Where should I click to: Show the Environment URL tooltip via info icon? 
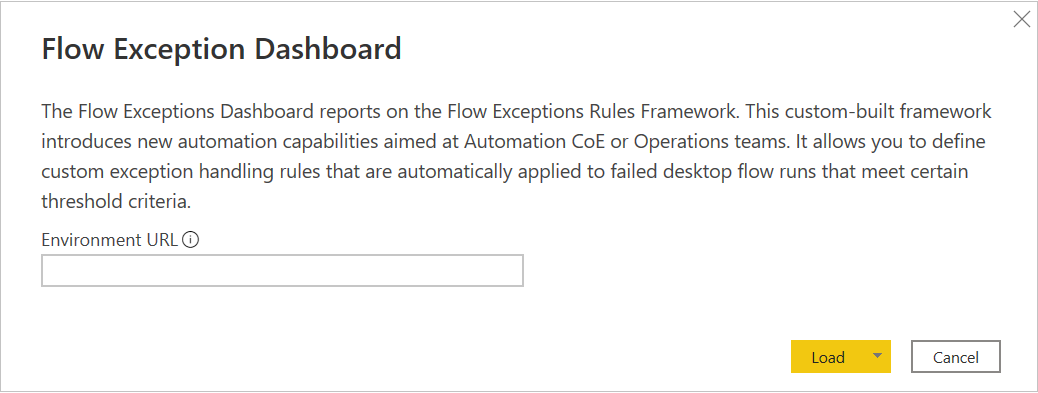click(190, 240)
